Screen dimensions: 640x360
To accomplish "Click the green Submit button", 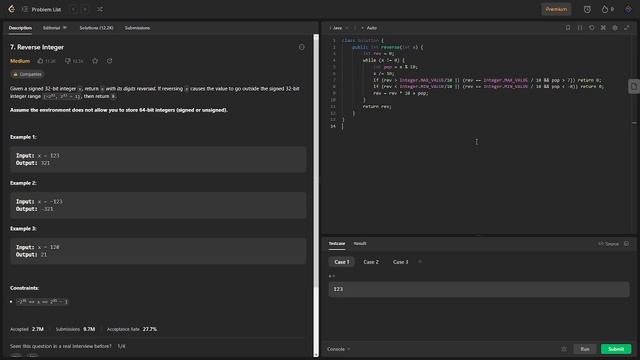I will pos(616,349).
